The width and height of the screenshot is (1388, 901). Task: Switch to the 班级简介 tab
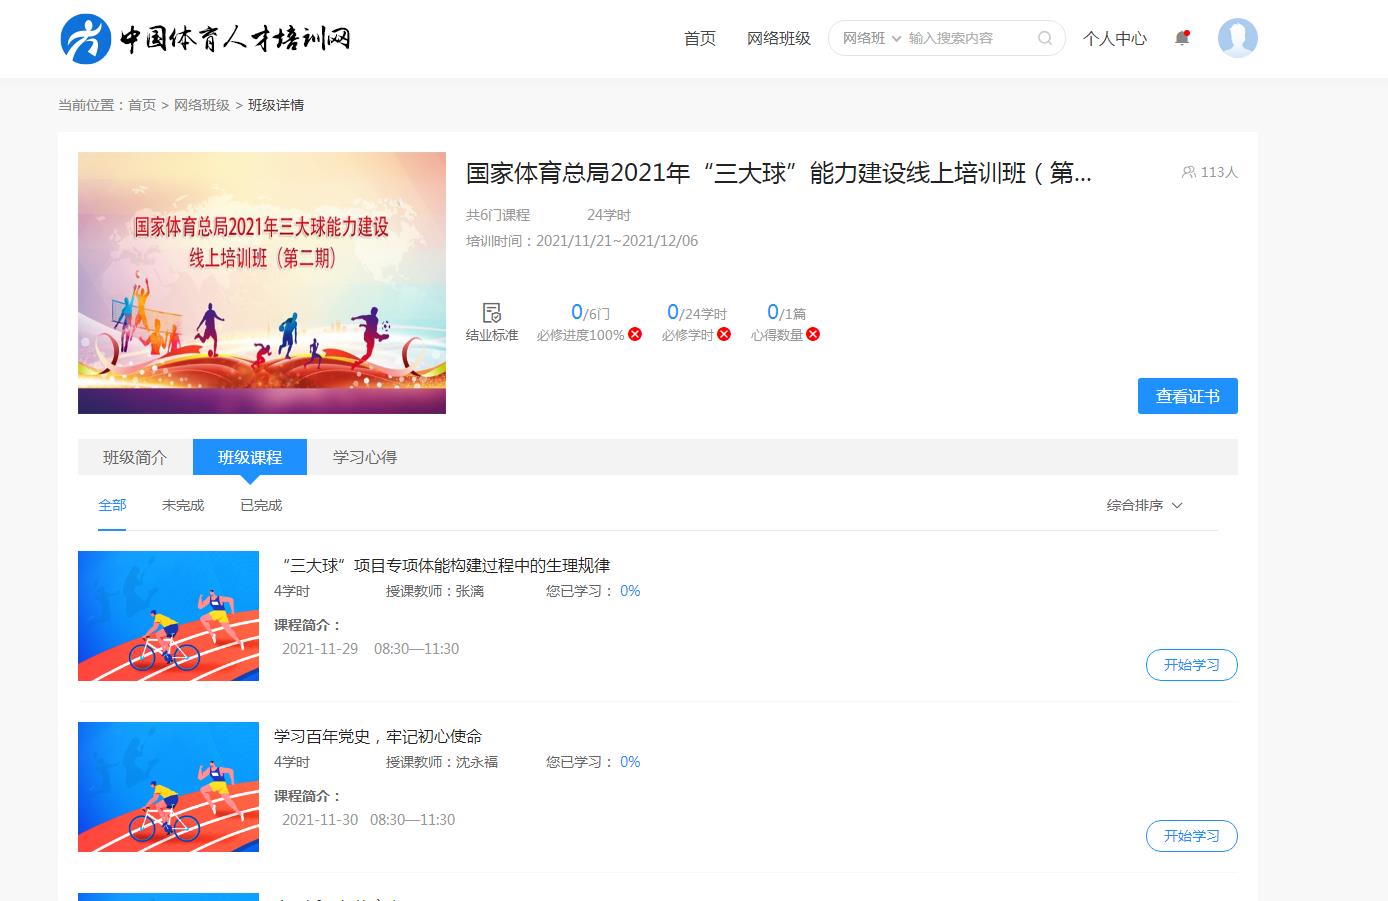click(x=135, y=458)
